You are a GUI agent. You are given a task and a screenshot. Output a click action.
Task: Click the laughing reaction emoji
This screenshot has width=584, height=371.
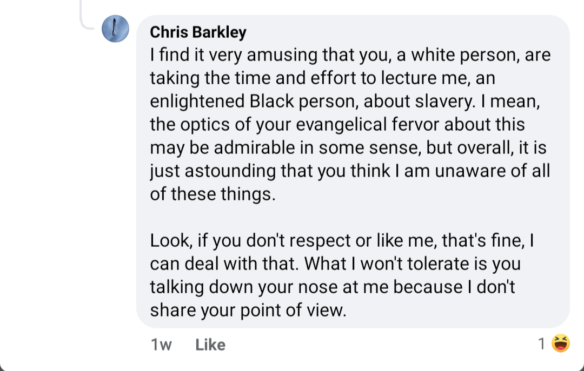[561, 343]
